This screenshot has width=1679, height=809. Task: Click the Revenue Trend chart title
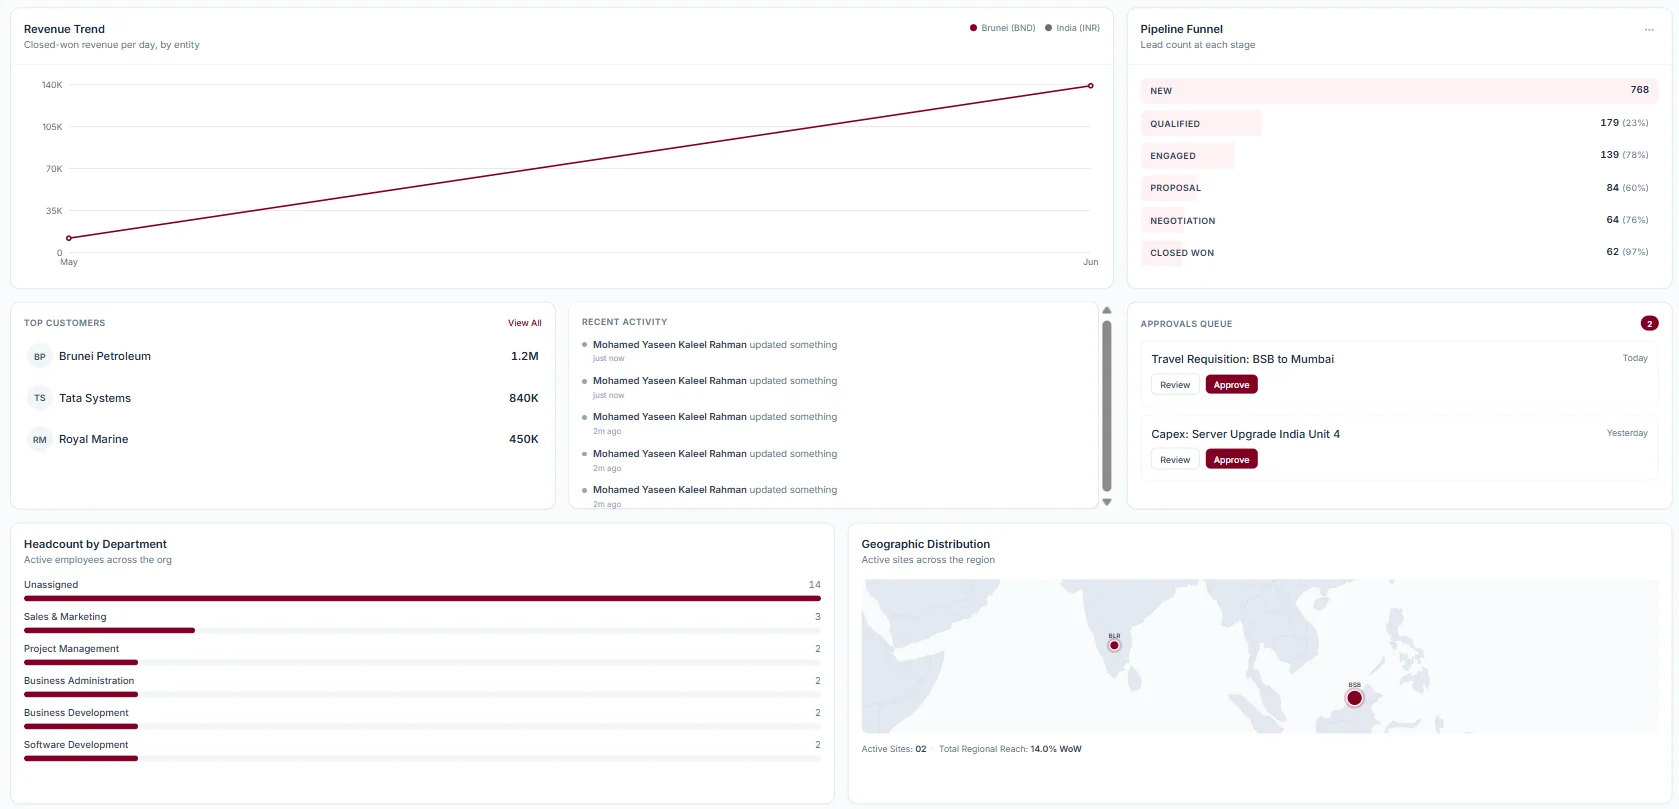click(x=64, y=29)
